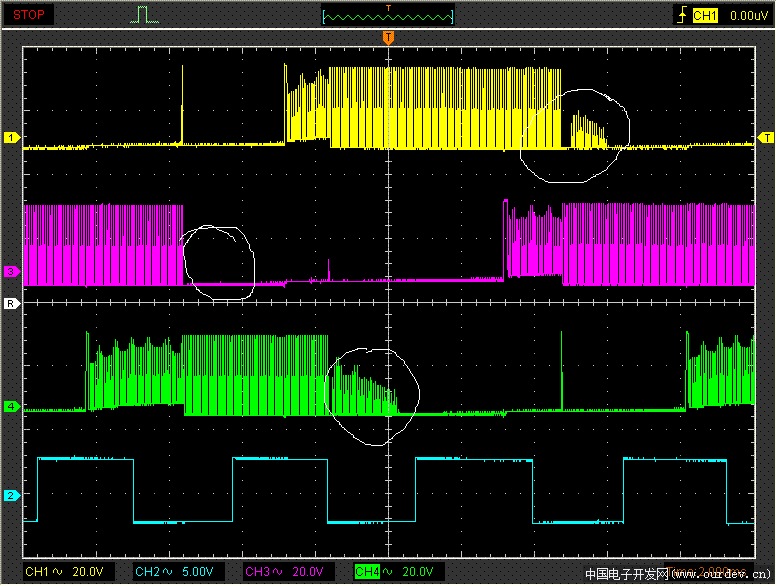Click the 0.00uV trigger level readout
Image resolution: width=777 pixels, height=586 pixels.
coord(748,15)
